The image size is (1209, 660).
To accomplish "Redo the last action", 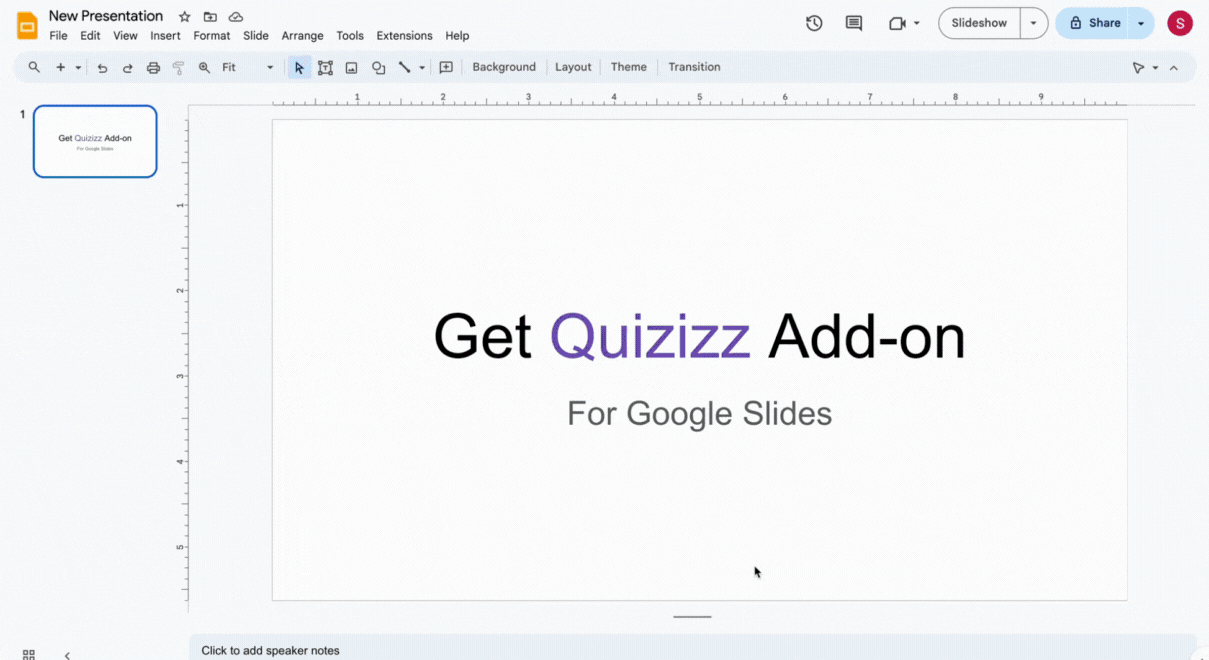I will point(128,67).
